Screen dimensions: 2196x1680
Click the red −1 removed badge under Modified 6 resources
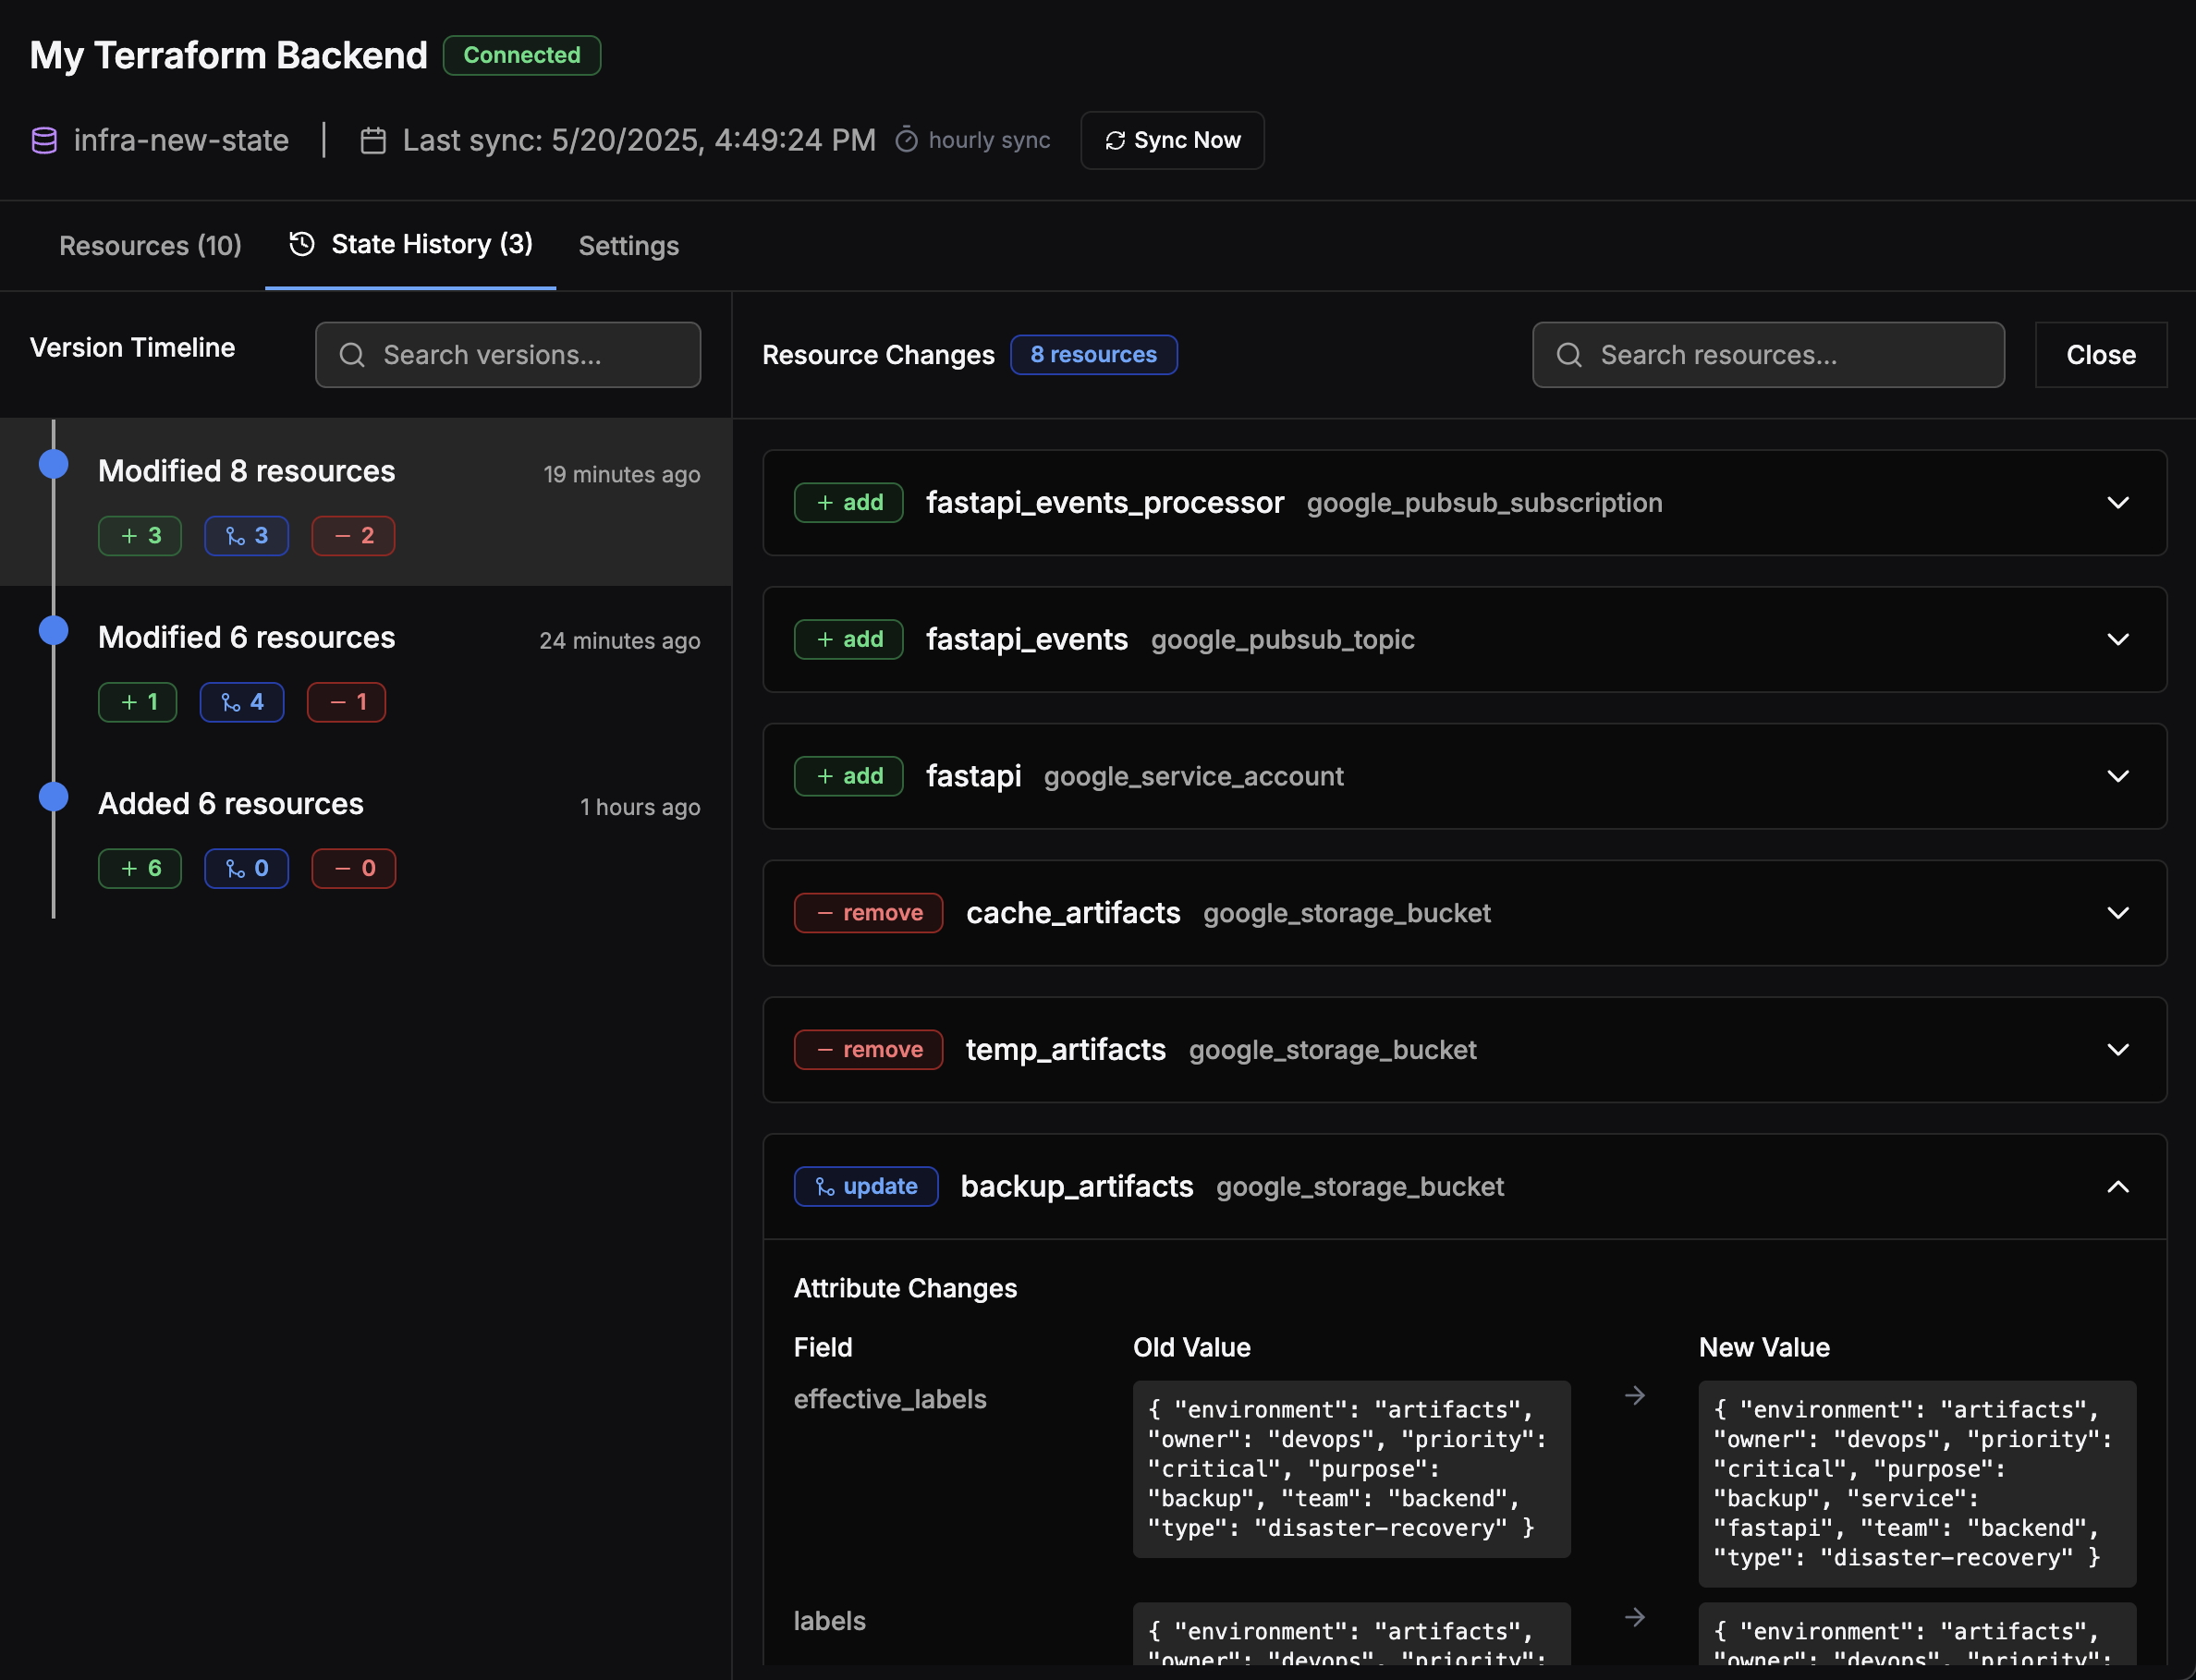point(346,702)
